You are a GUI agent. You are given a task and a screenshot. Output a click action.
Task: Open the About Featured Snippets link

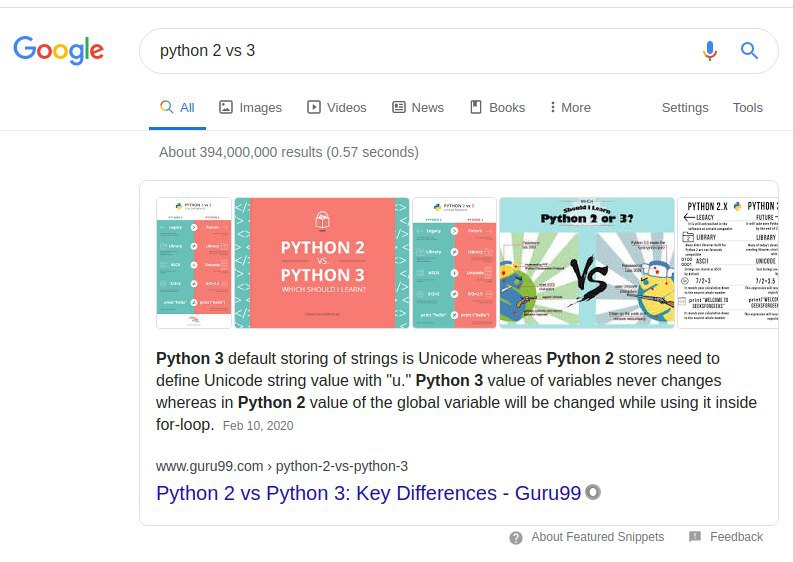pyautogui.click(x=597, y=537)
